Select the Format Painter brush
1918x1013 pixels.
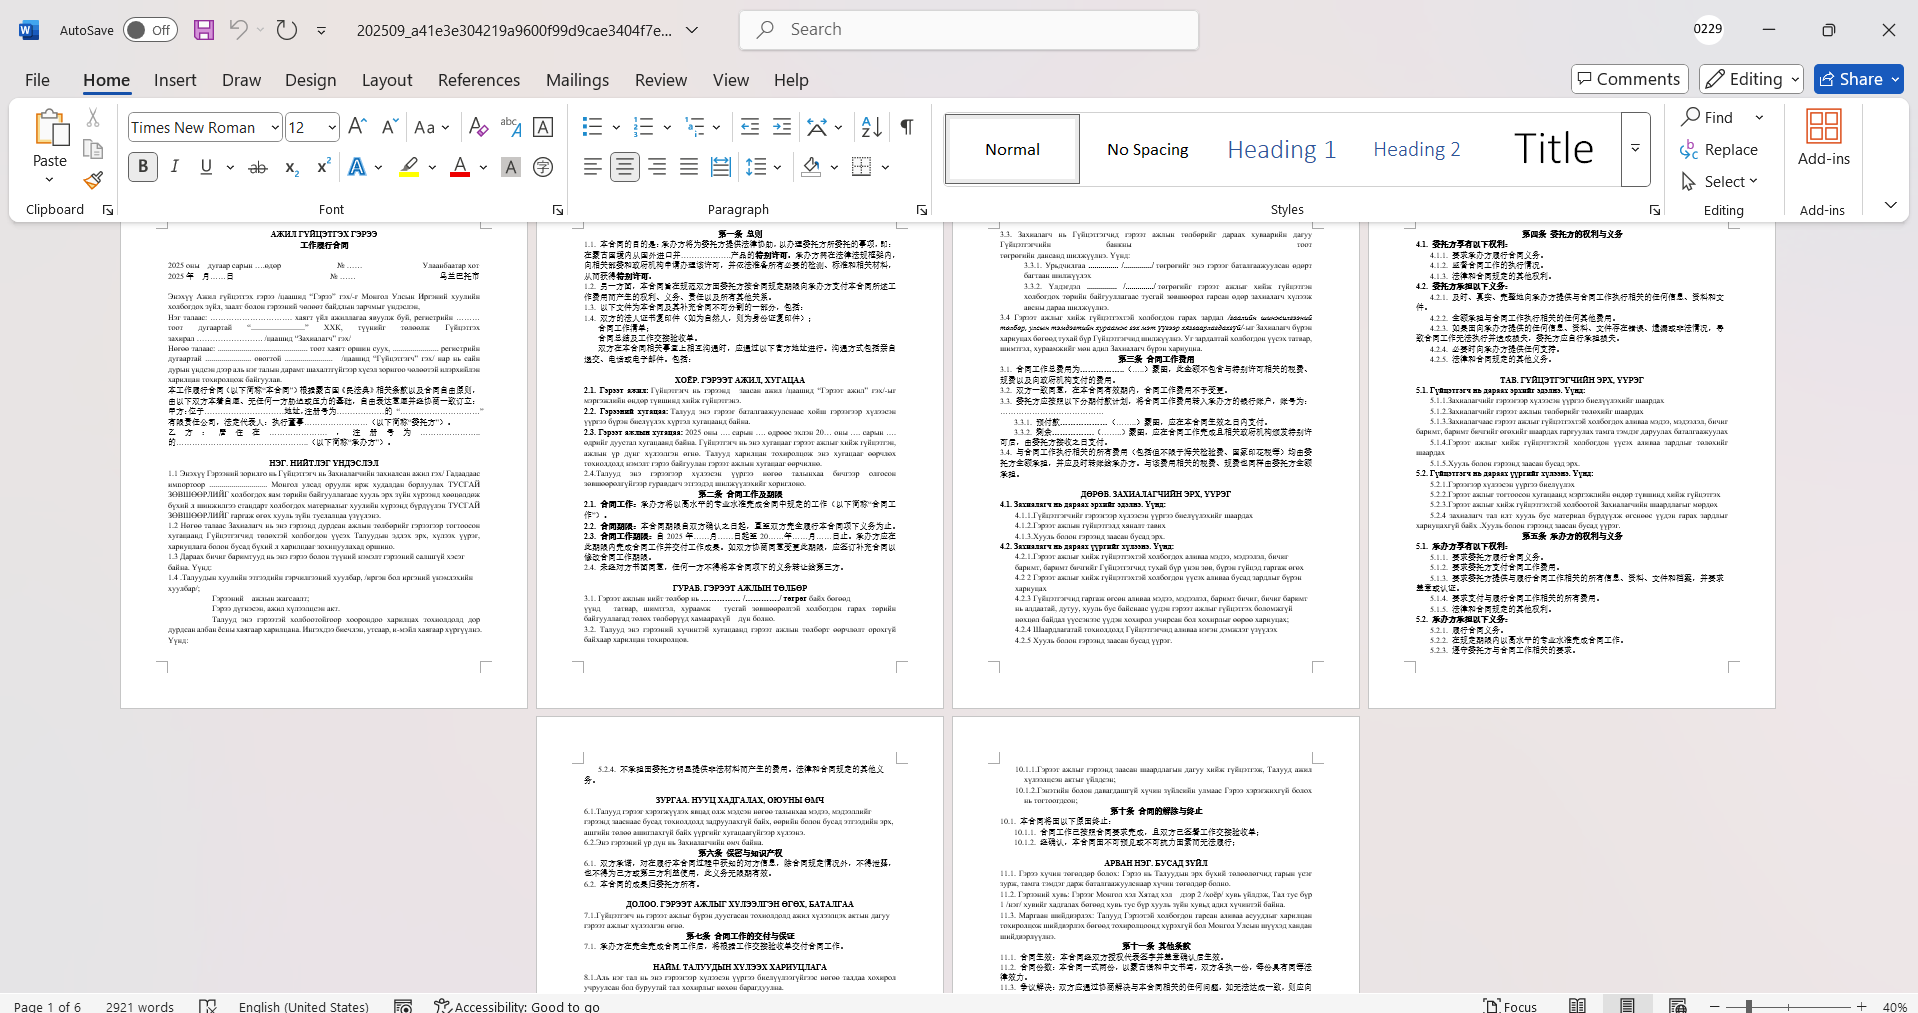93,180
